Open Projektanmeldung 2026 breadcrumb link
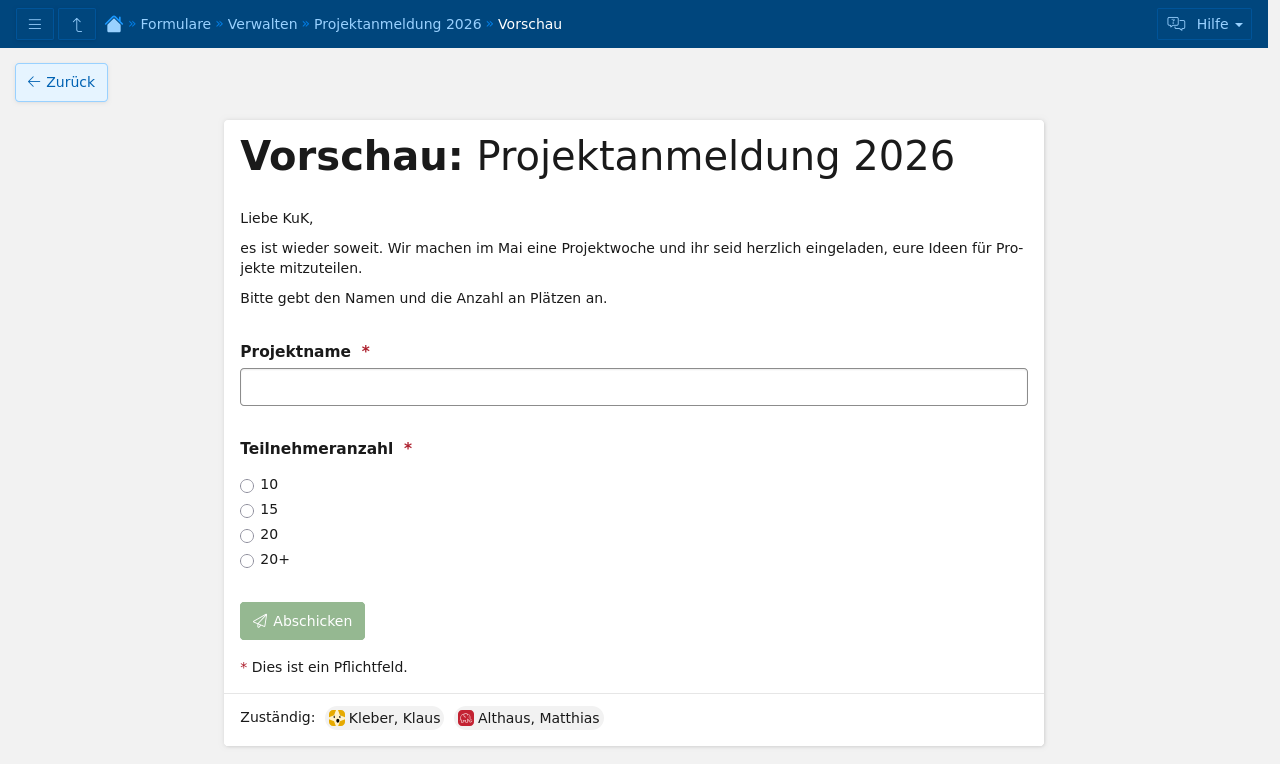1280x764 pixels. [x=397, y=24]
